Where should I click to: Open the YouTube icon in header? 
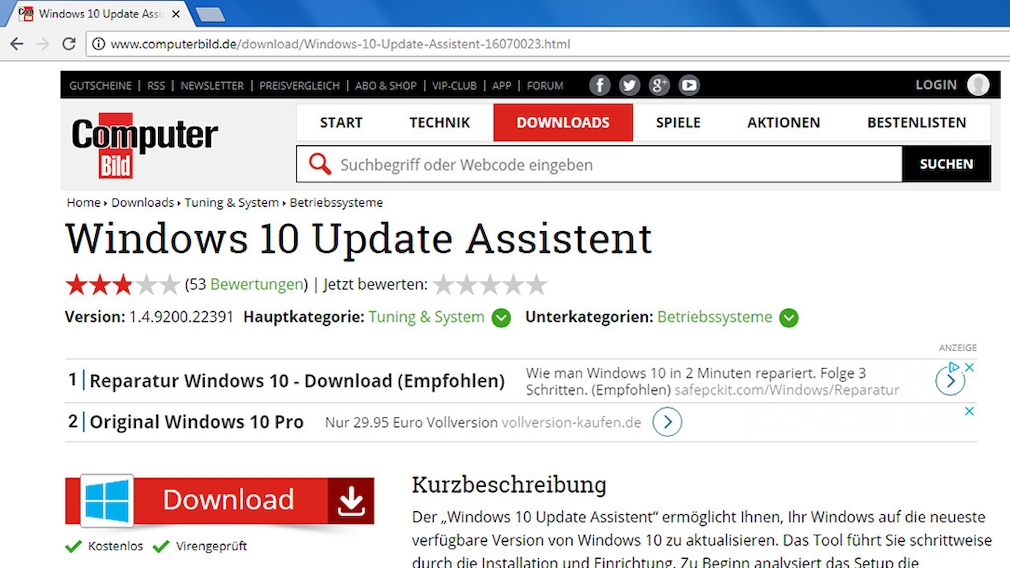tap(689, 85)
